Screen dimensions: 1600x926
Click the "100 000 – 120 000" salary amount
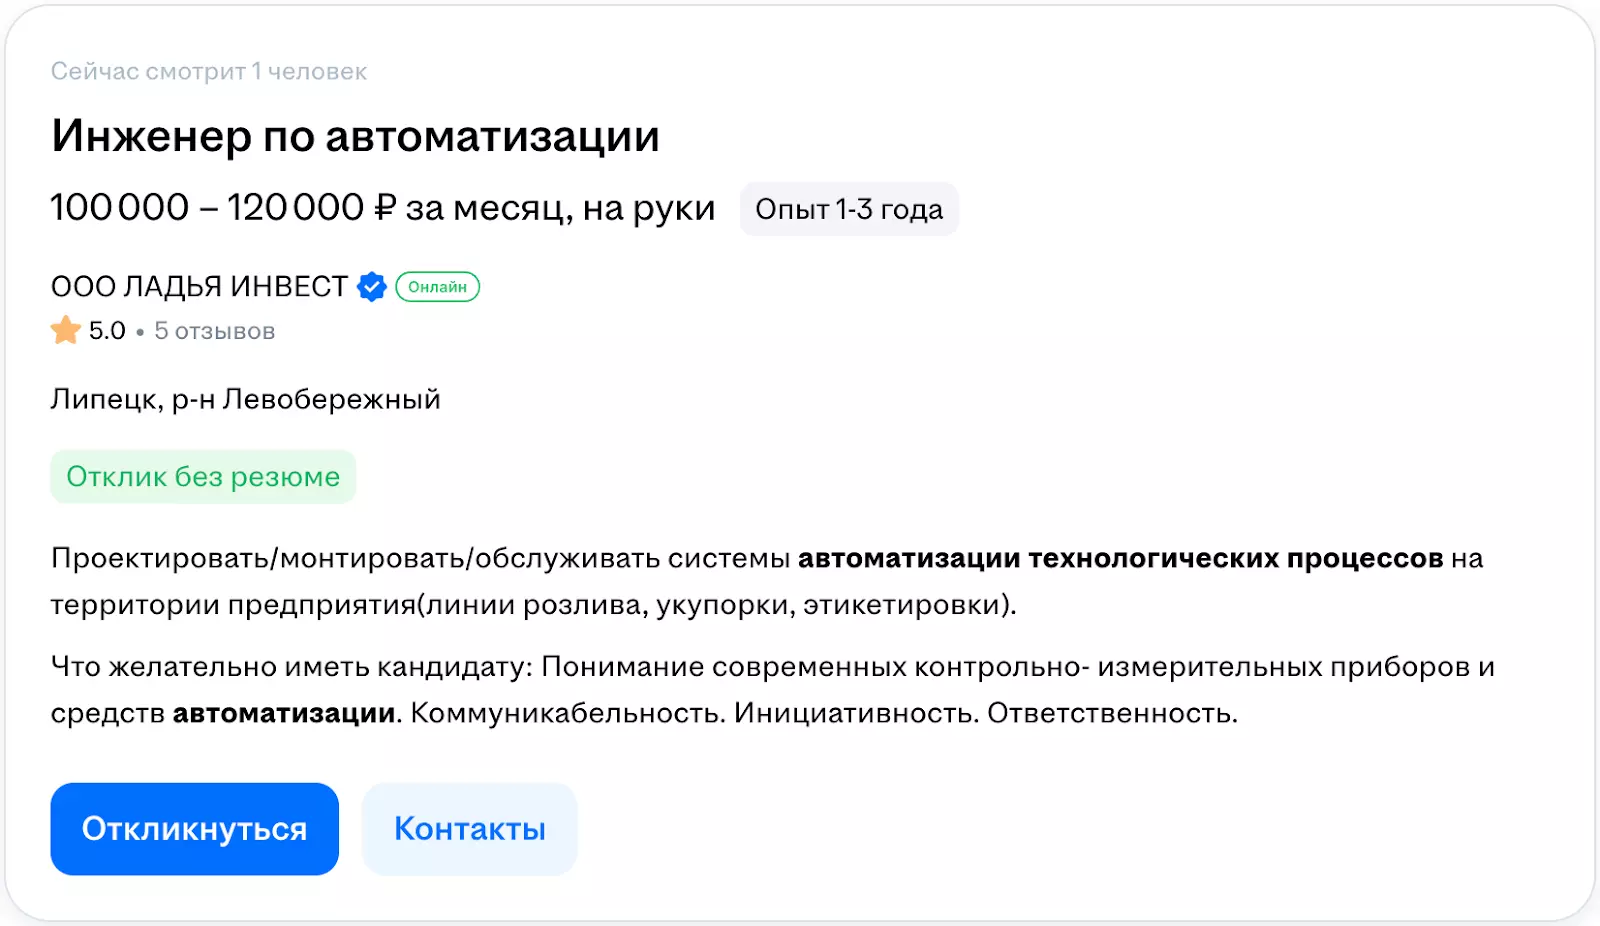point(207,208)
